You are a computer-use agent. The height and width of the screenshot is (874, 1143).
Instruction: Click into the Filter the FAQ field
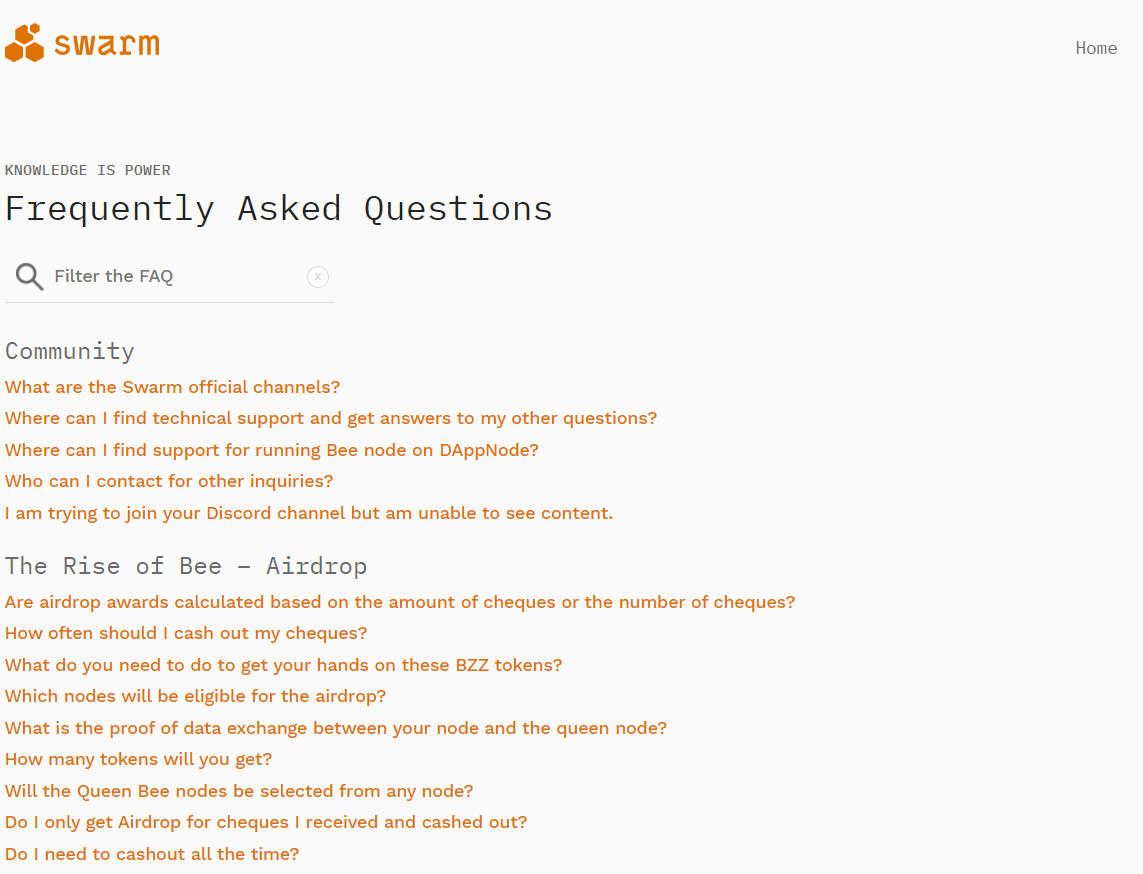click(175, 277)
